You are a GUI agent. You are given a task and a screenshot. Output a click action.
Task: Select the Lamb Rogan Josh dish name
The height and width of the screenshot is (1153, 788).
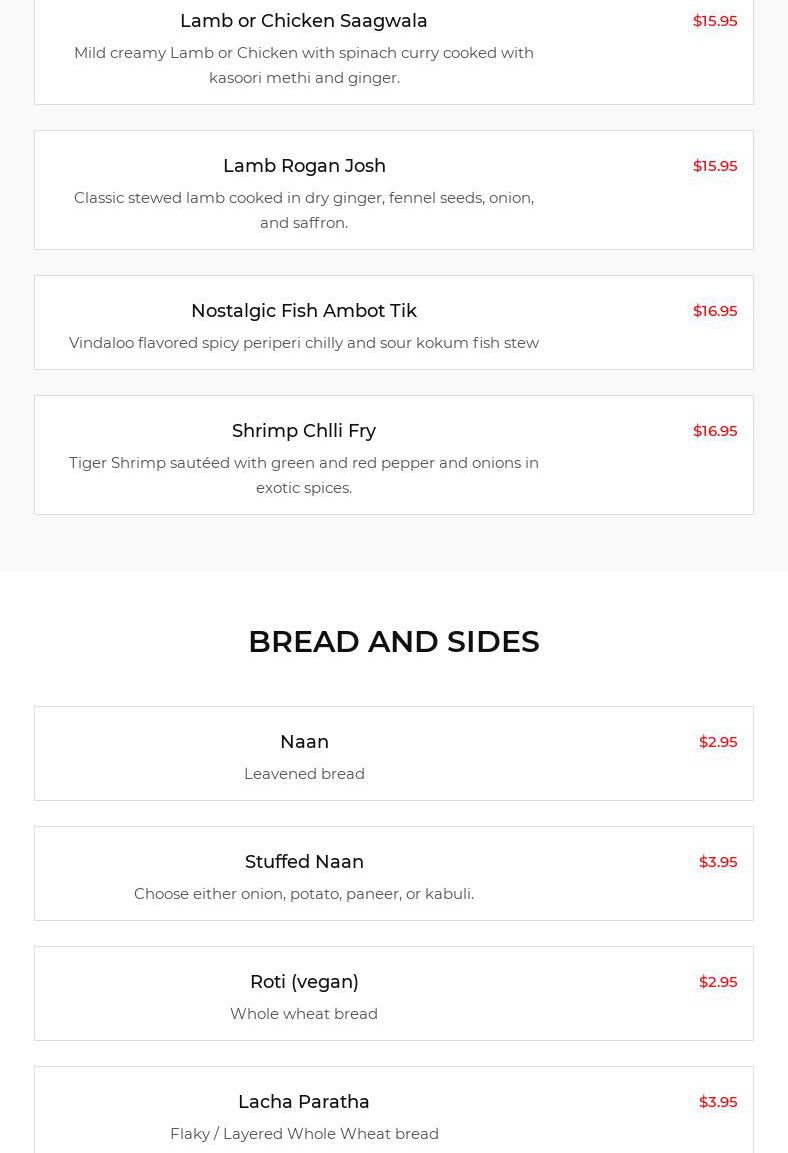pos(304,166)
